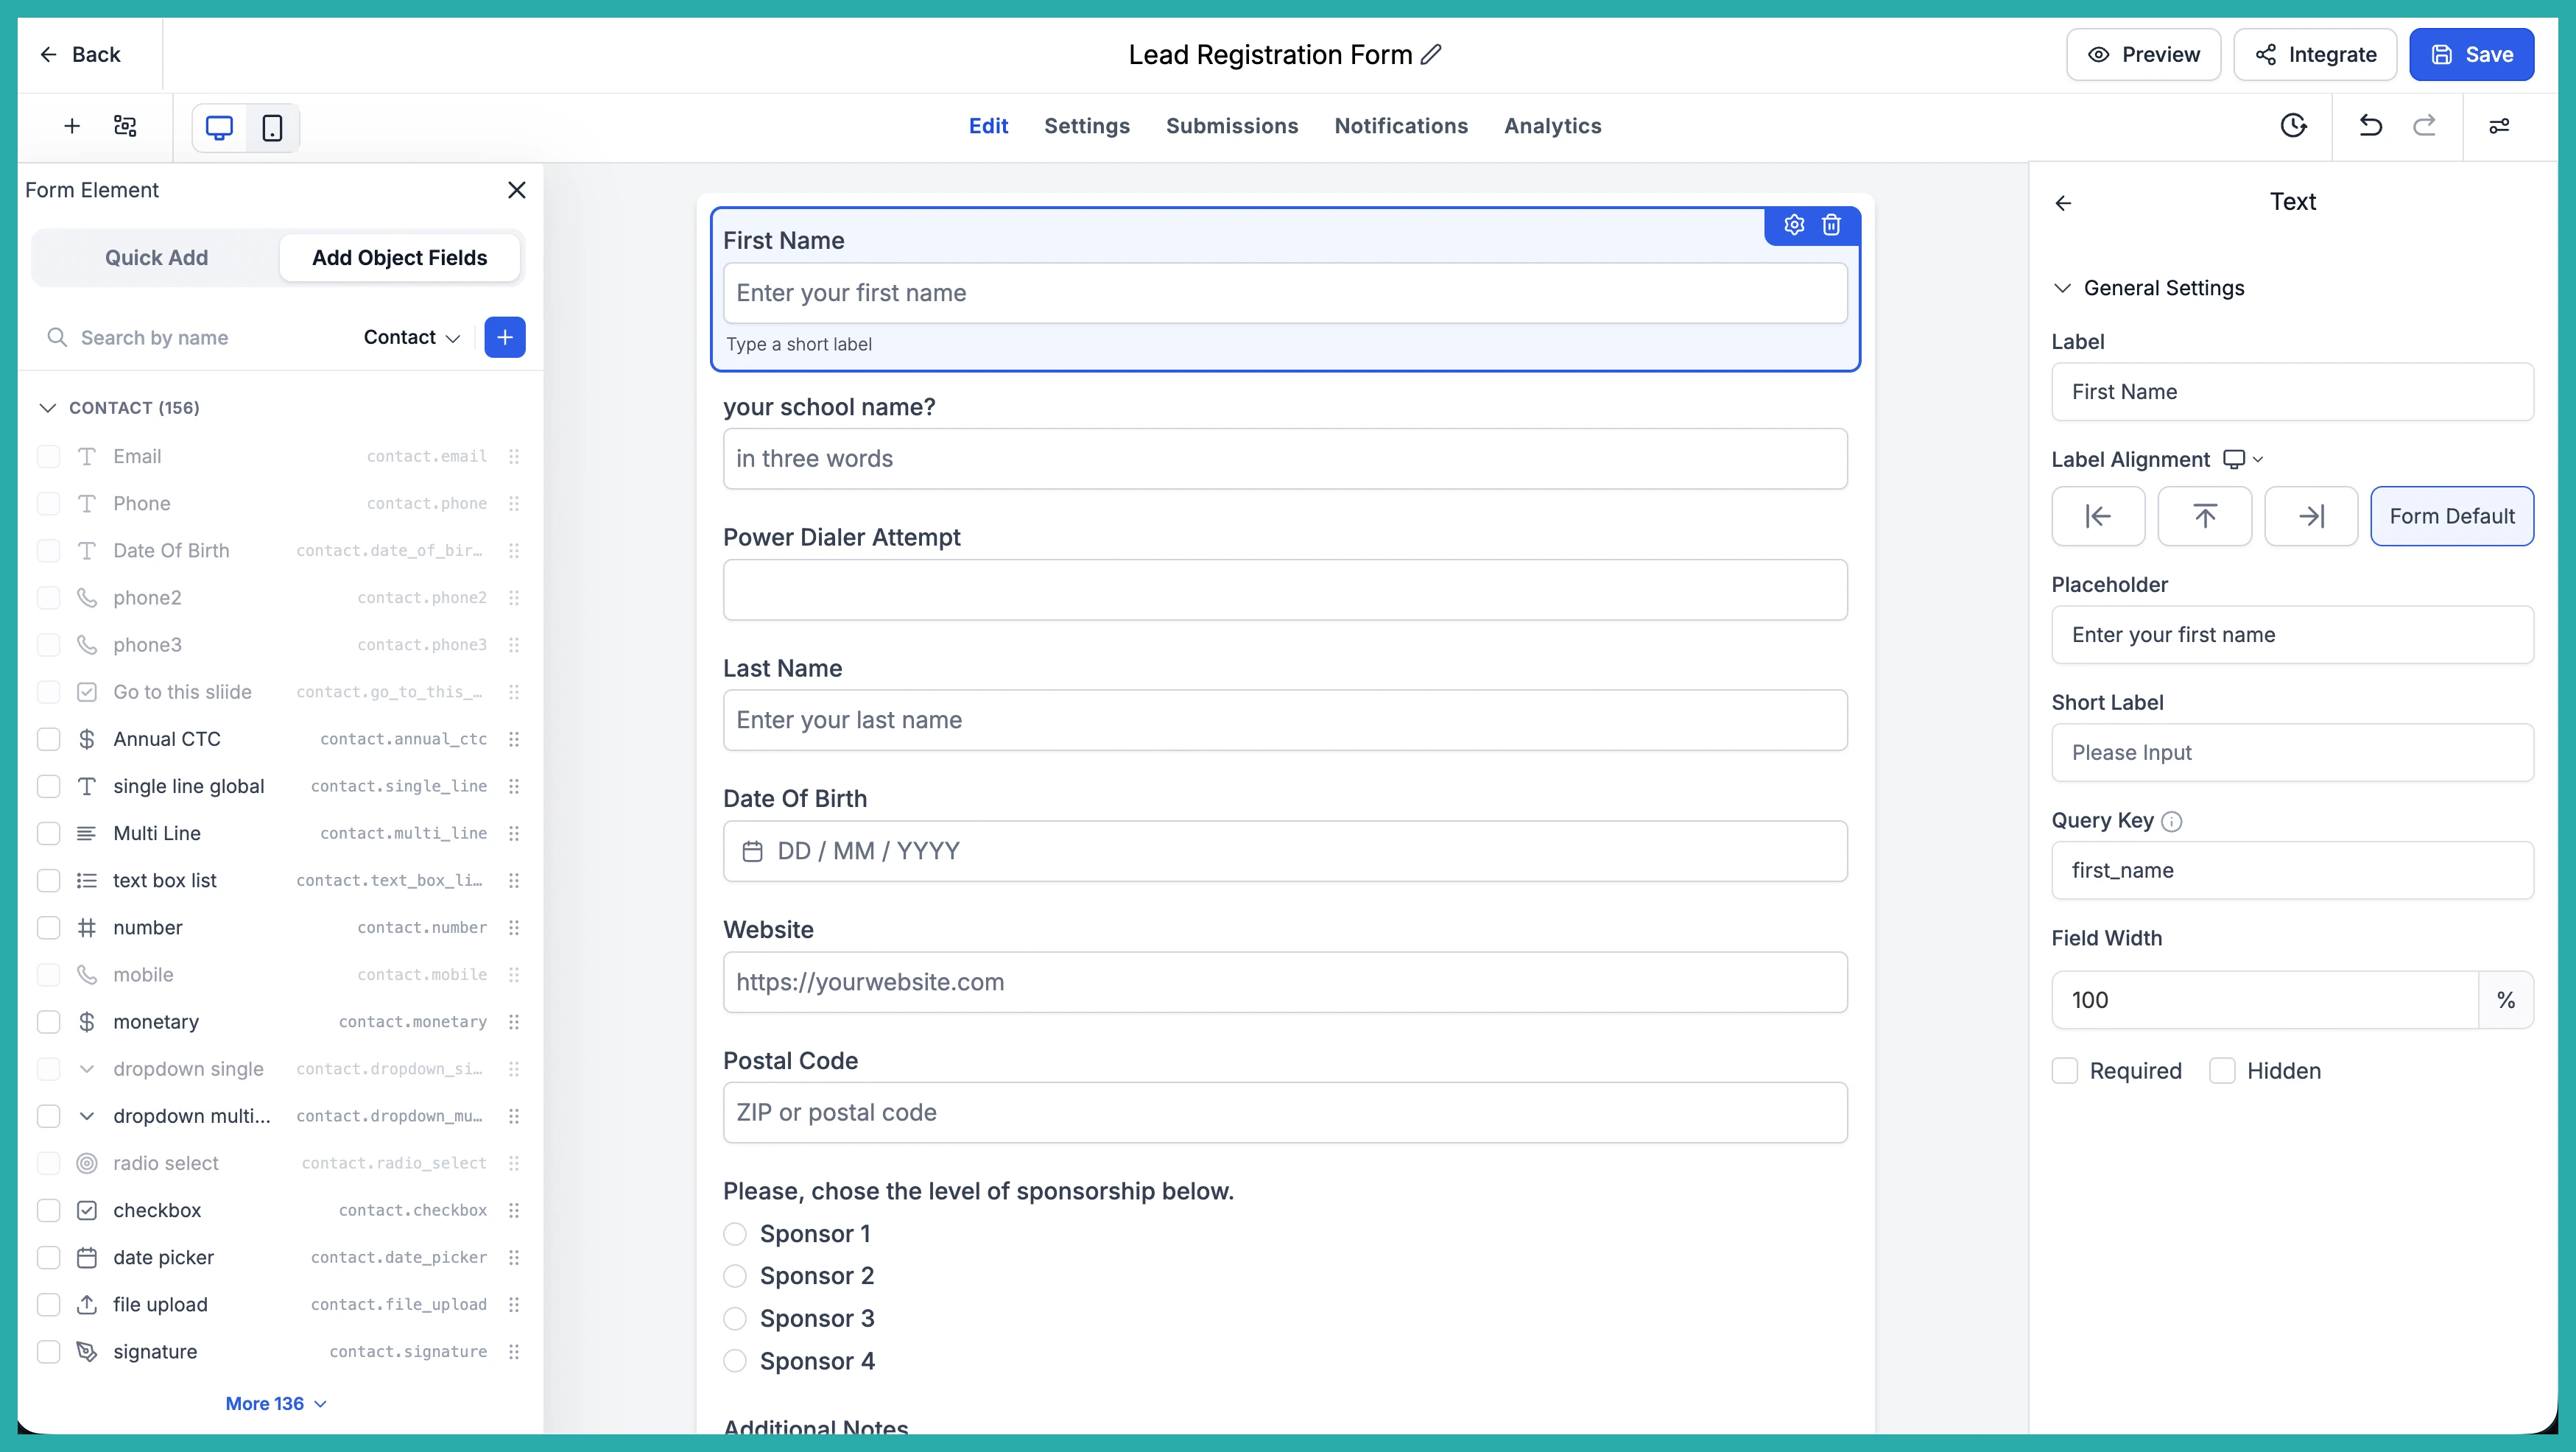Tick the single line global checkbox
Viewport: 2576px width, 1452px height.
(x=48, y=786)
